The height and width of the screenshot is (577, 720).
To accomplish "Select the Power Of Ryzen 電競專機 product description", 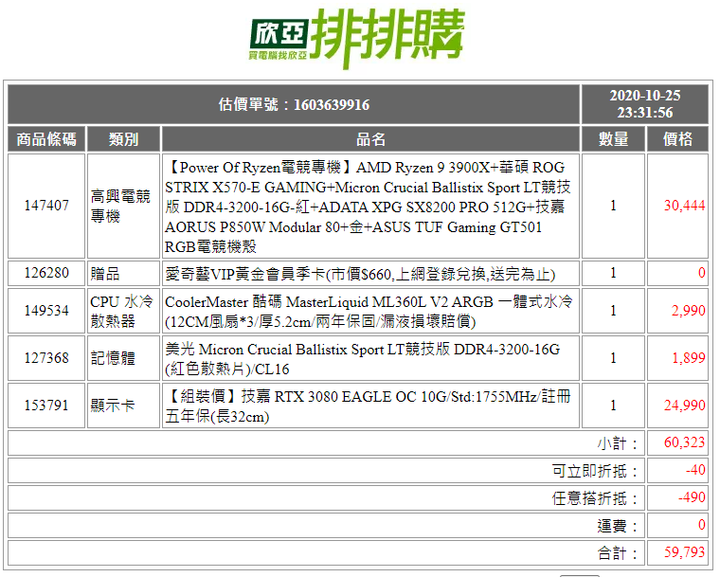I will pyautogui.click(x=367, y=207).
